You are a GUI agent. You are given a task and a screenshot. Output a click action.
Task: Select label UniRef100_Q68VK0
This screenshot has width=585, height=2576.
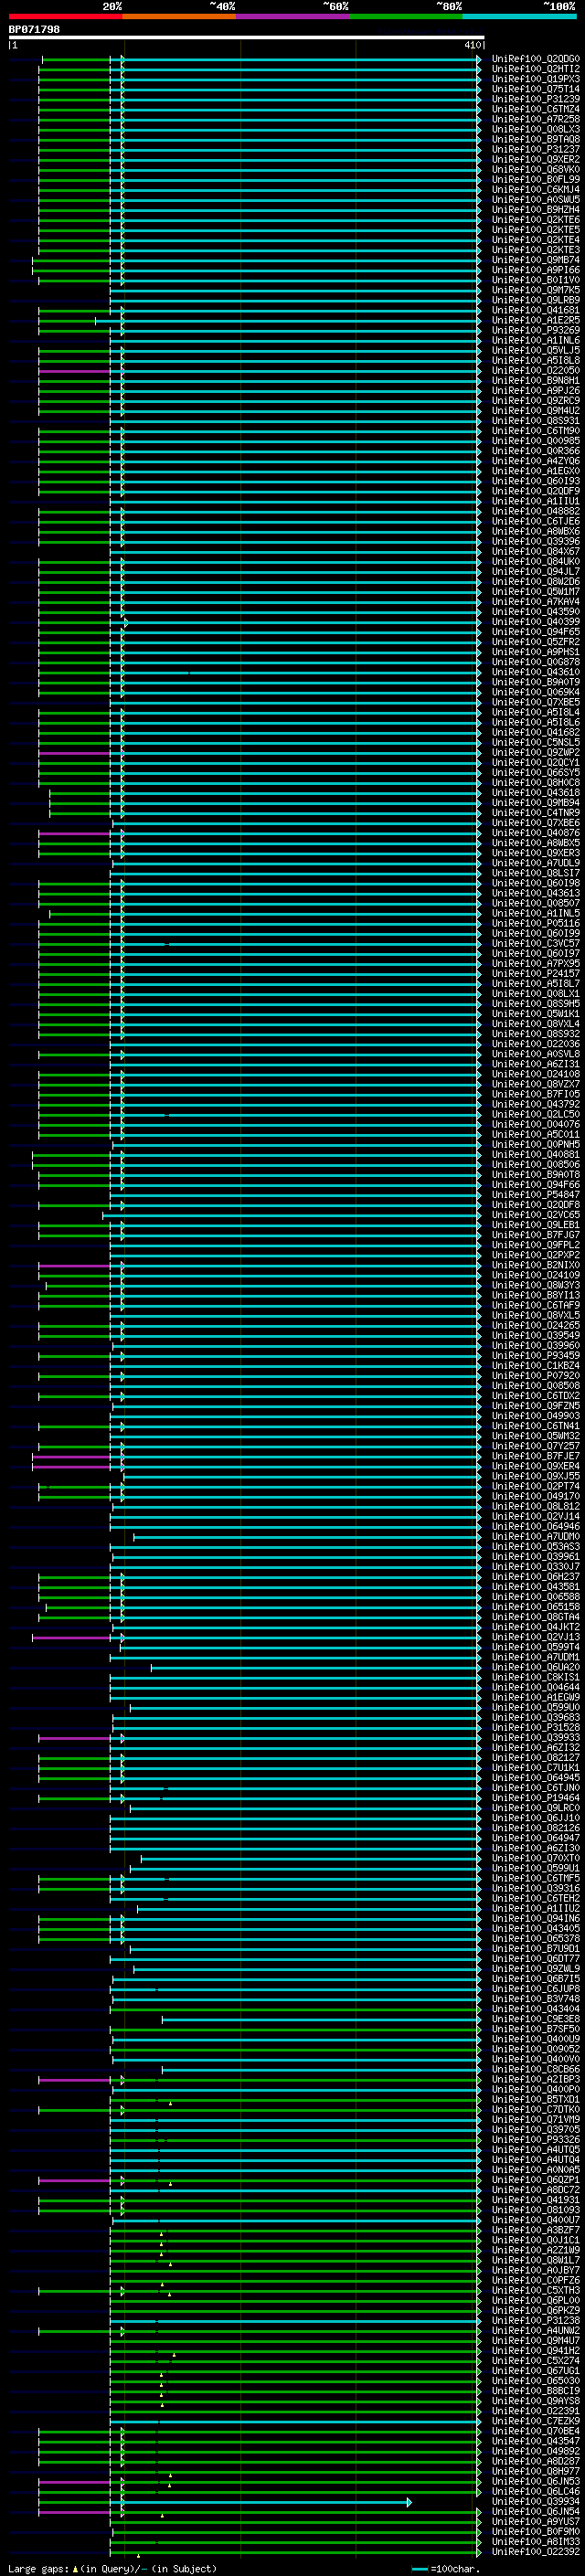536,169
